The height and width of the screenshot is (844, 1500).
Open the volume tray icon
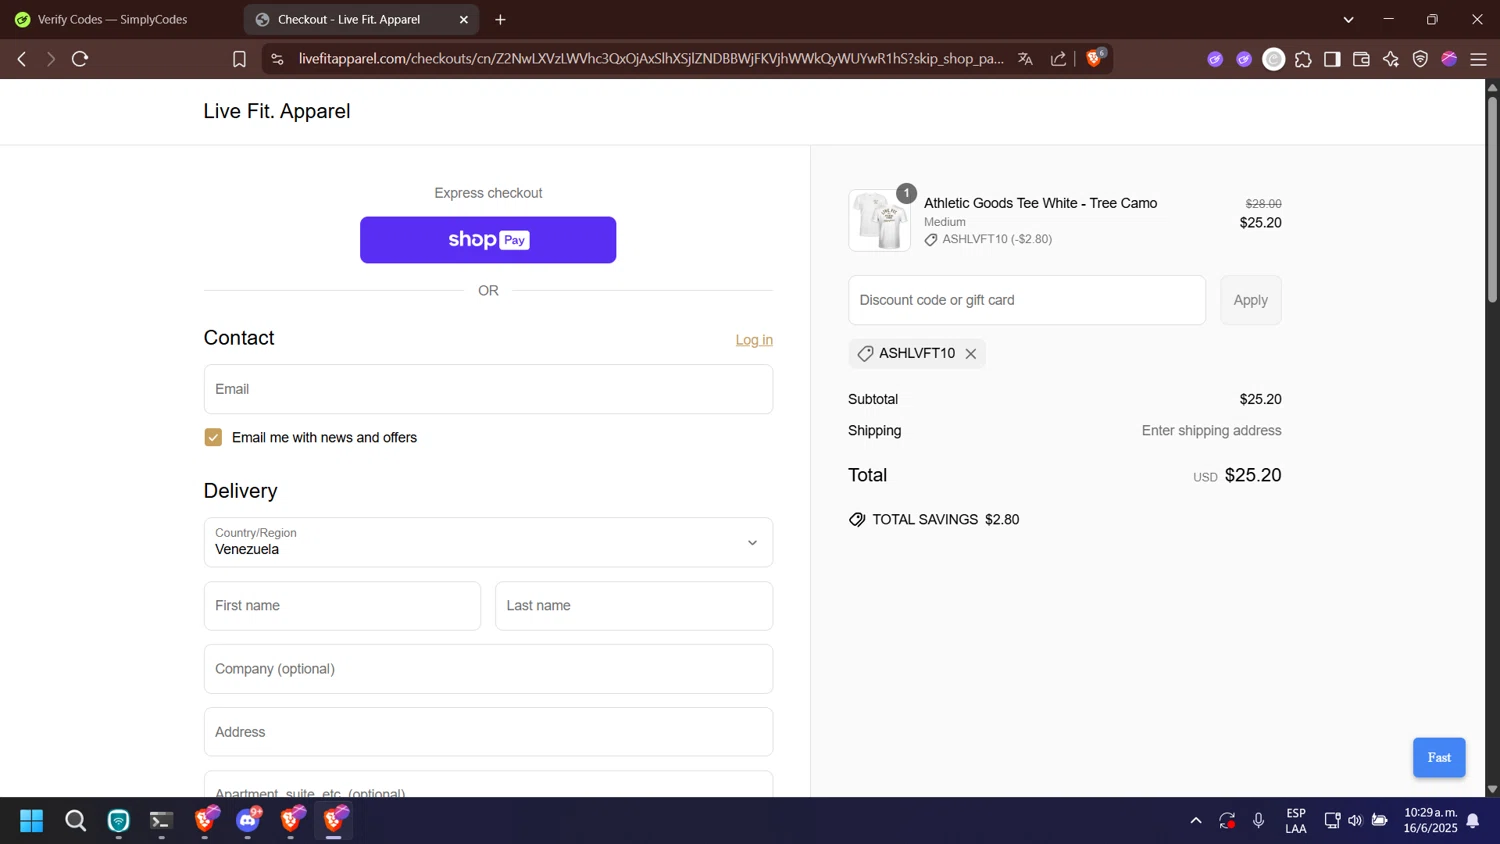[1355, 821]
